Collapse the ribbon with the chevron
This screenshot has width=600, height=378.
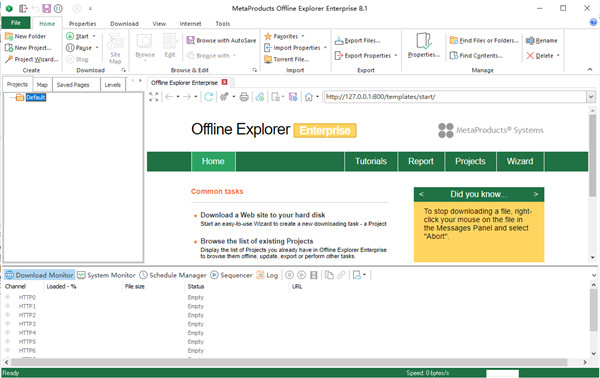coord(590,69)
